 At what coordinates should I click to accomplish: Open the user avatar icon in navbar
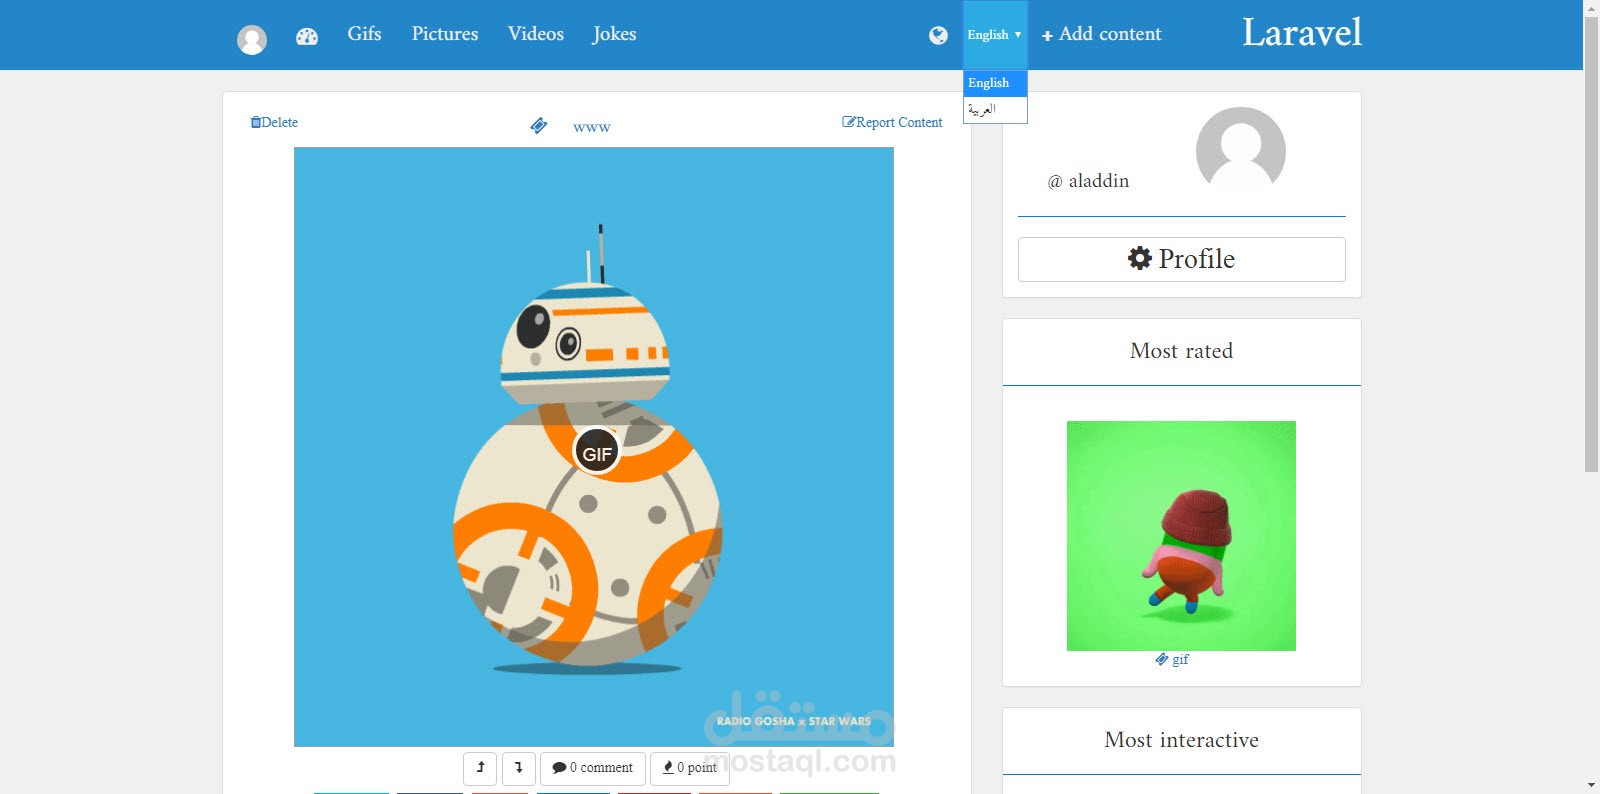[252, 40]
